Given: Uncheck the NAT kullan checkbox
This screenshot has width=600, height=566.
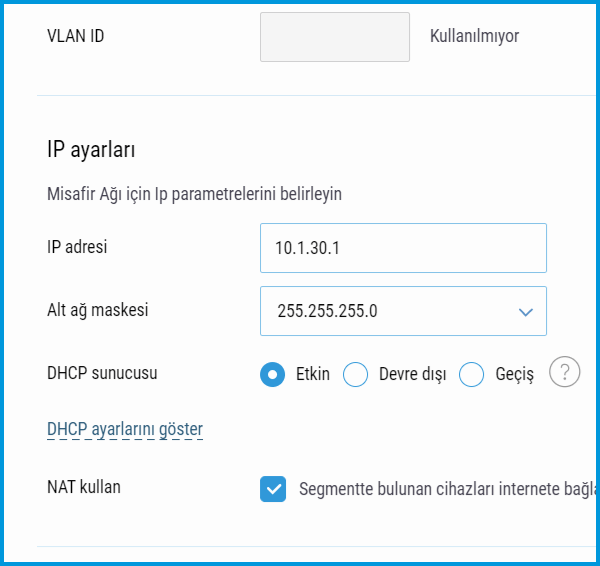Looking at the screenshot, I should 272,488.
